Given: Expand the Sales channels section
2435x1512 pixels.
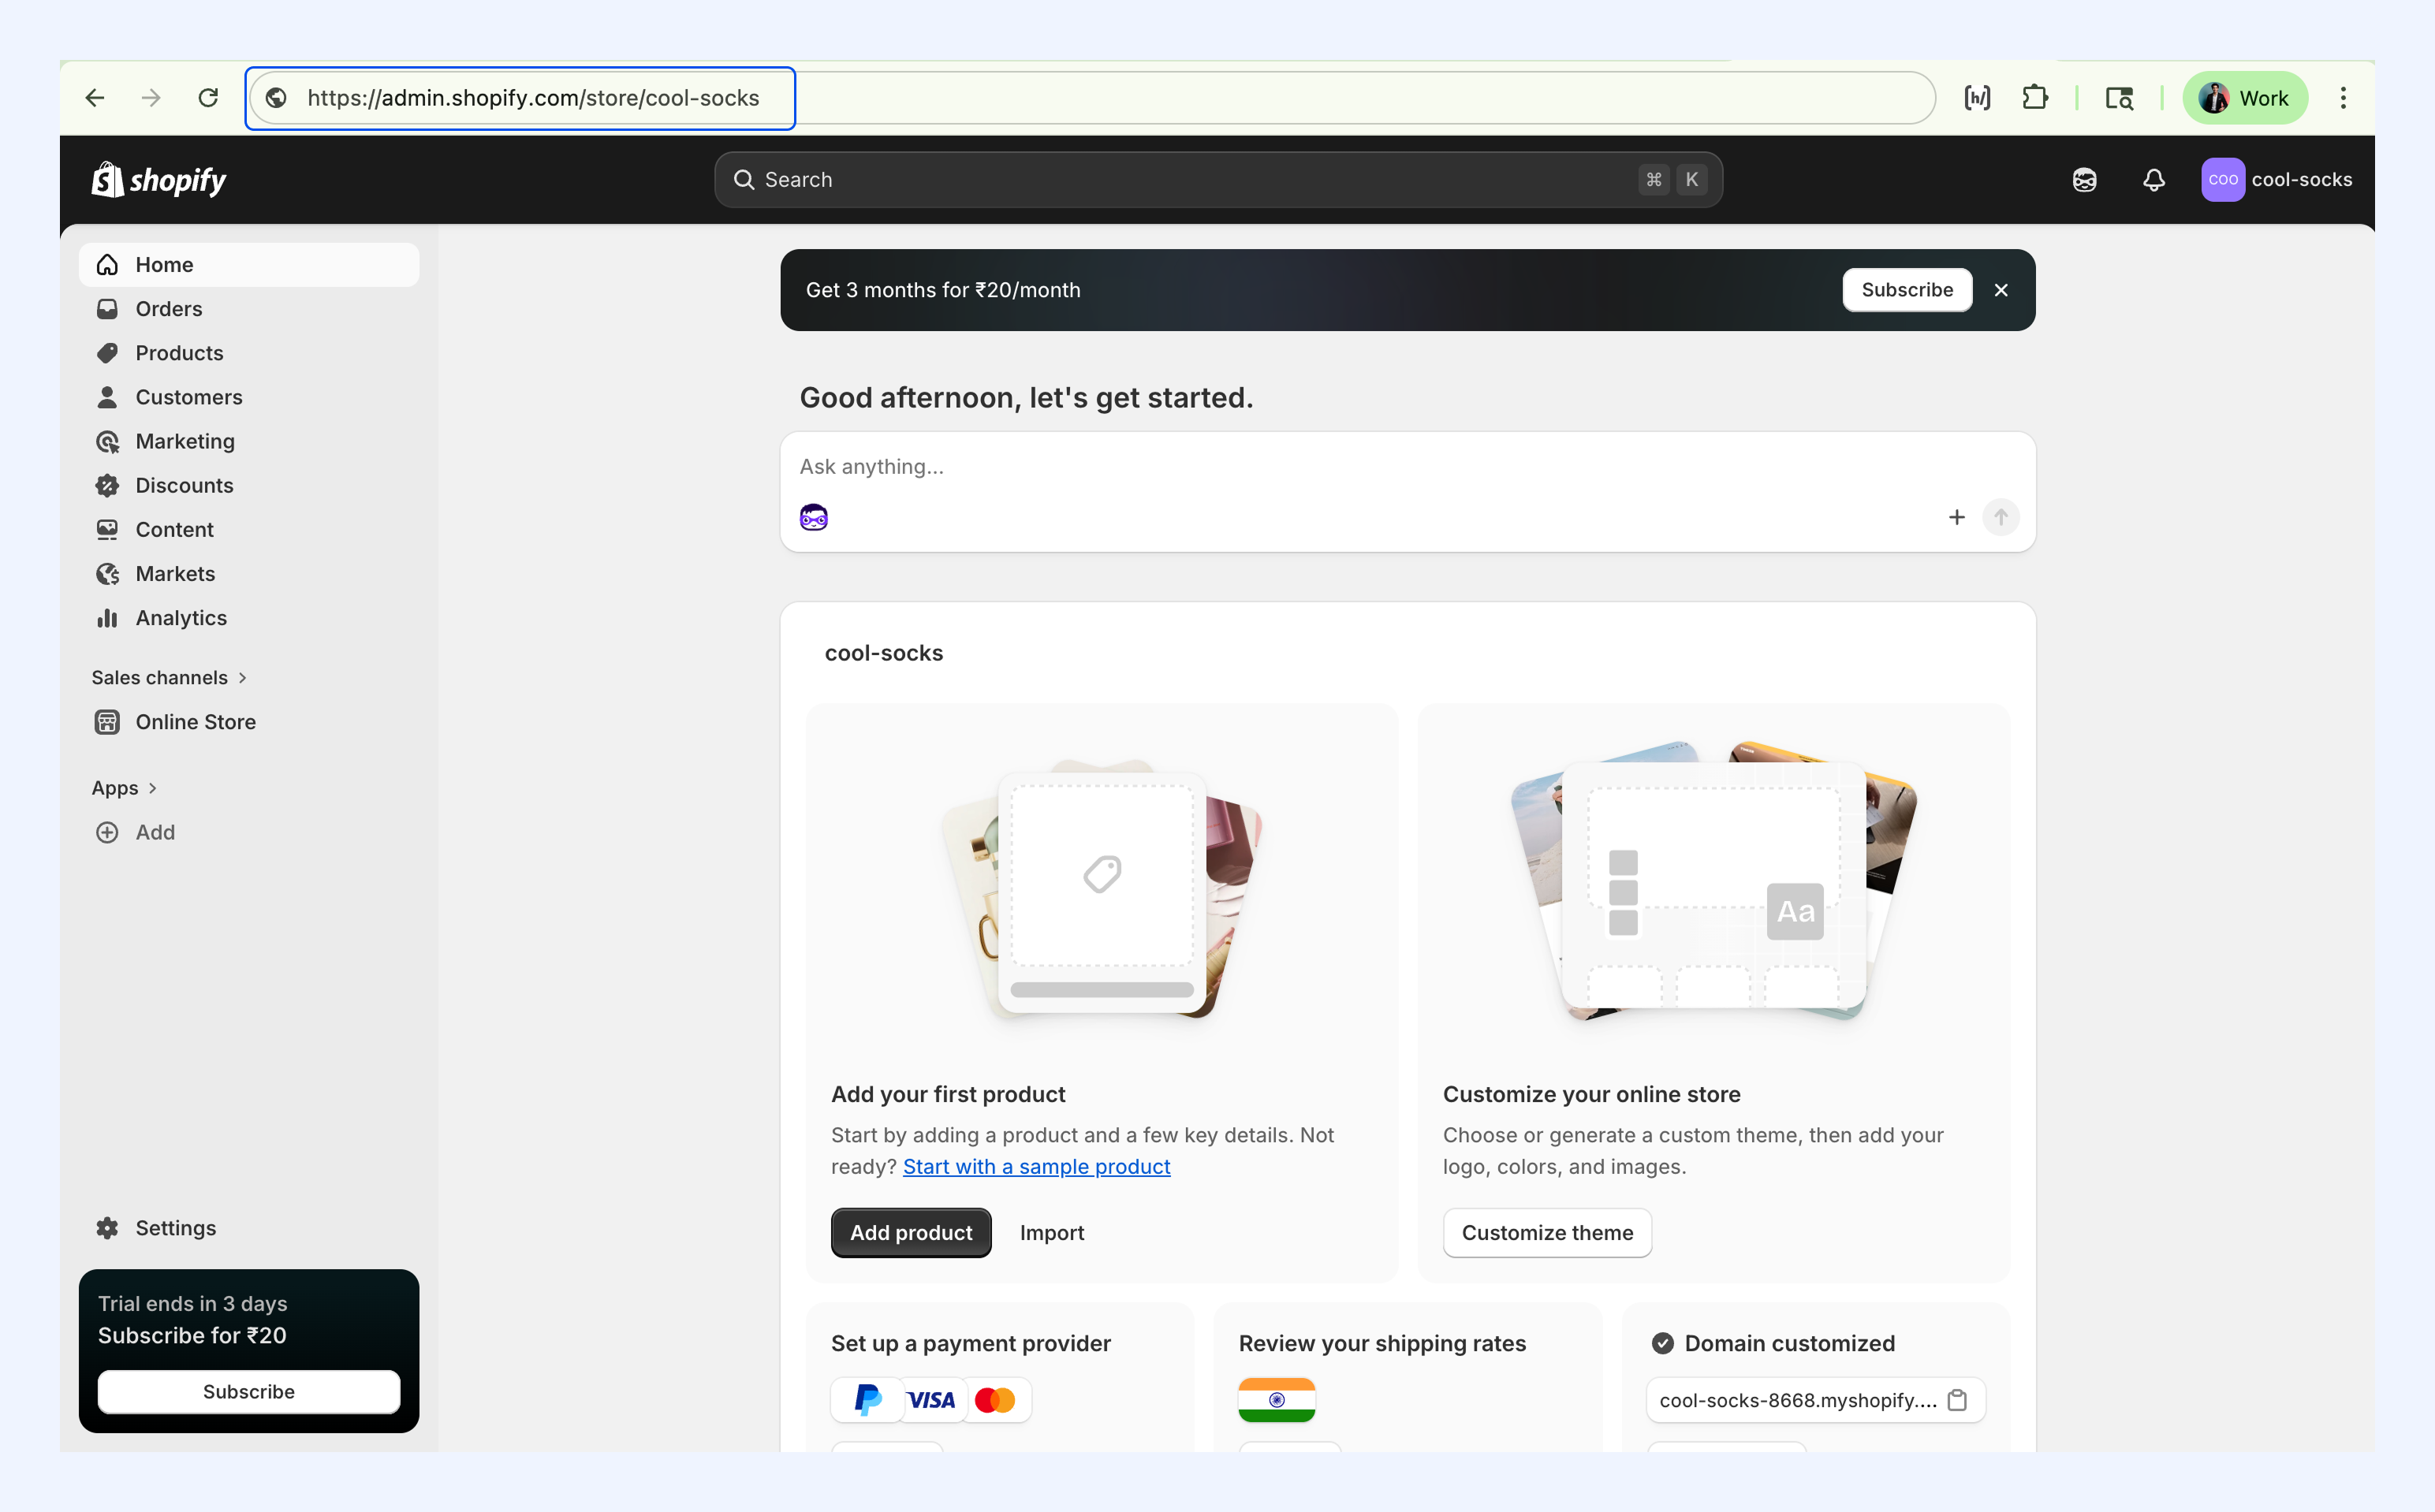Looking at the screenshot, I should [x=170, y=678].
